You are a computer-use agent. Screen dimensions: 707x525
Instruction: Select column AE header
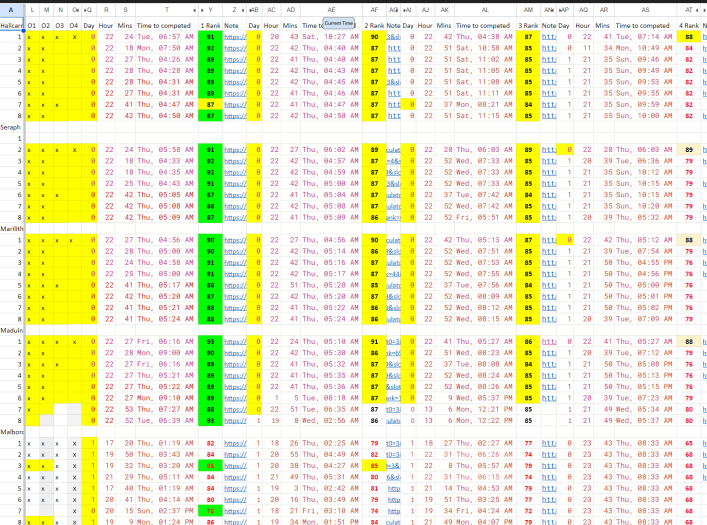coord(331,10)
